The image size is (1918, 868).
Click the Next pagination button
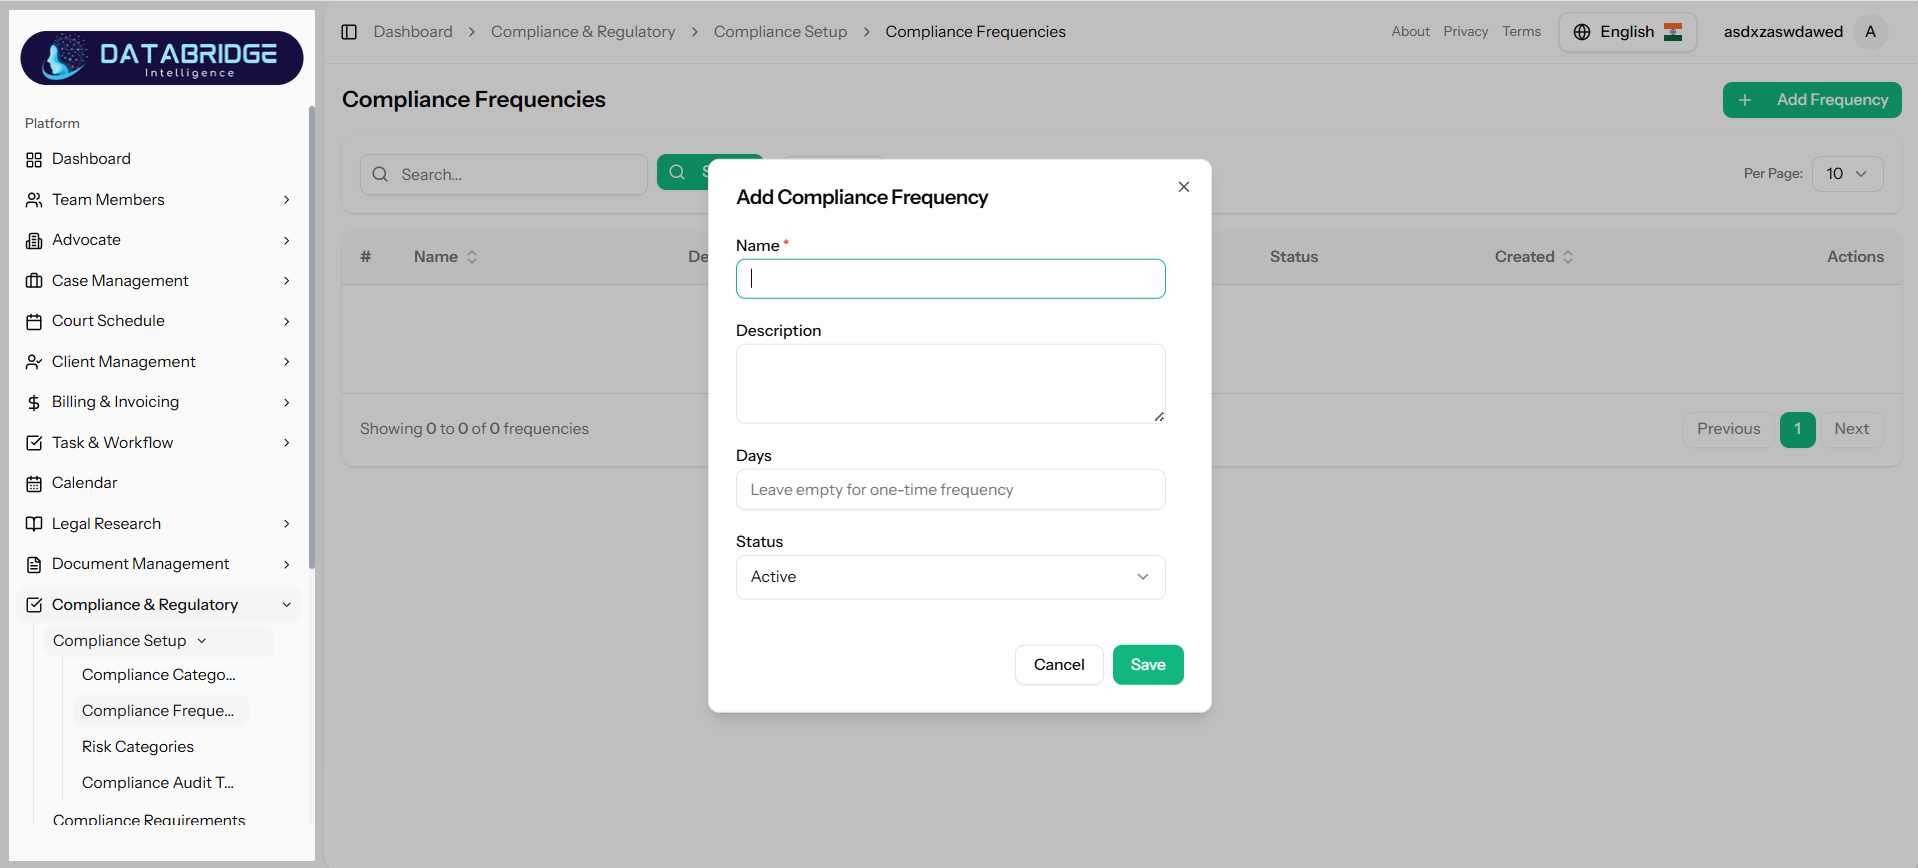(x=1851, y=429)
